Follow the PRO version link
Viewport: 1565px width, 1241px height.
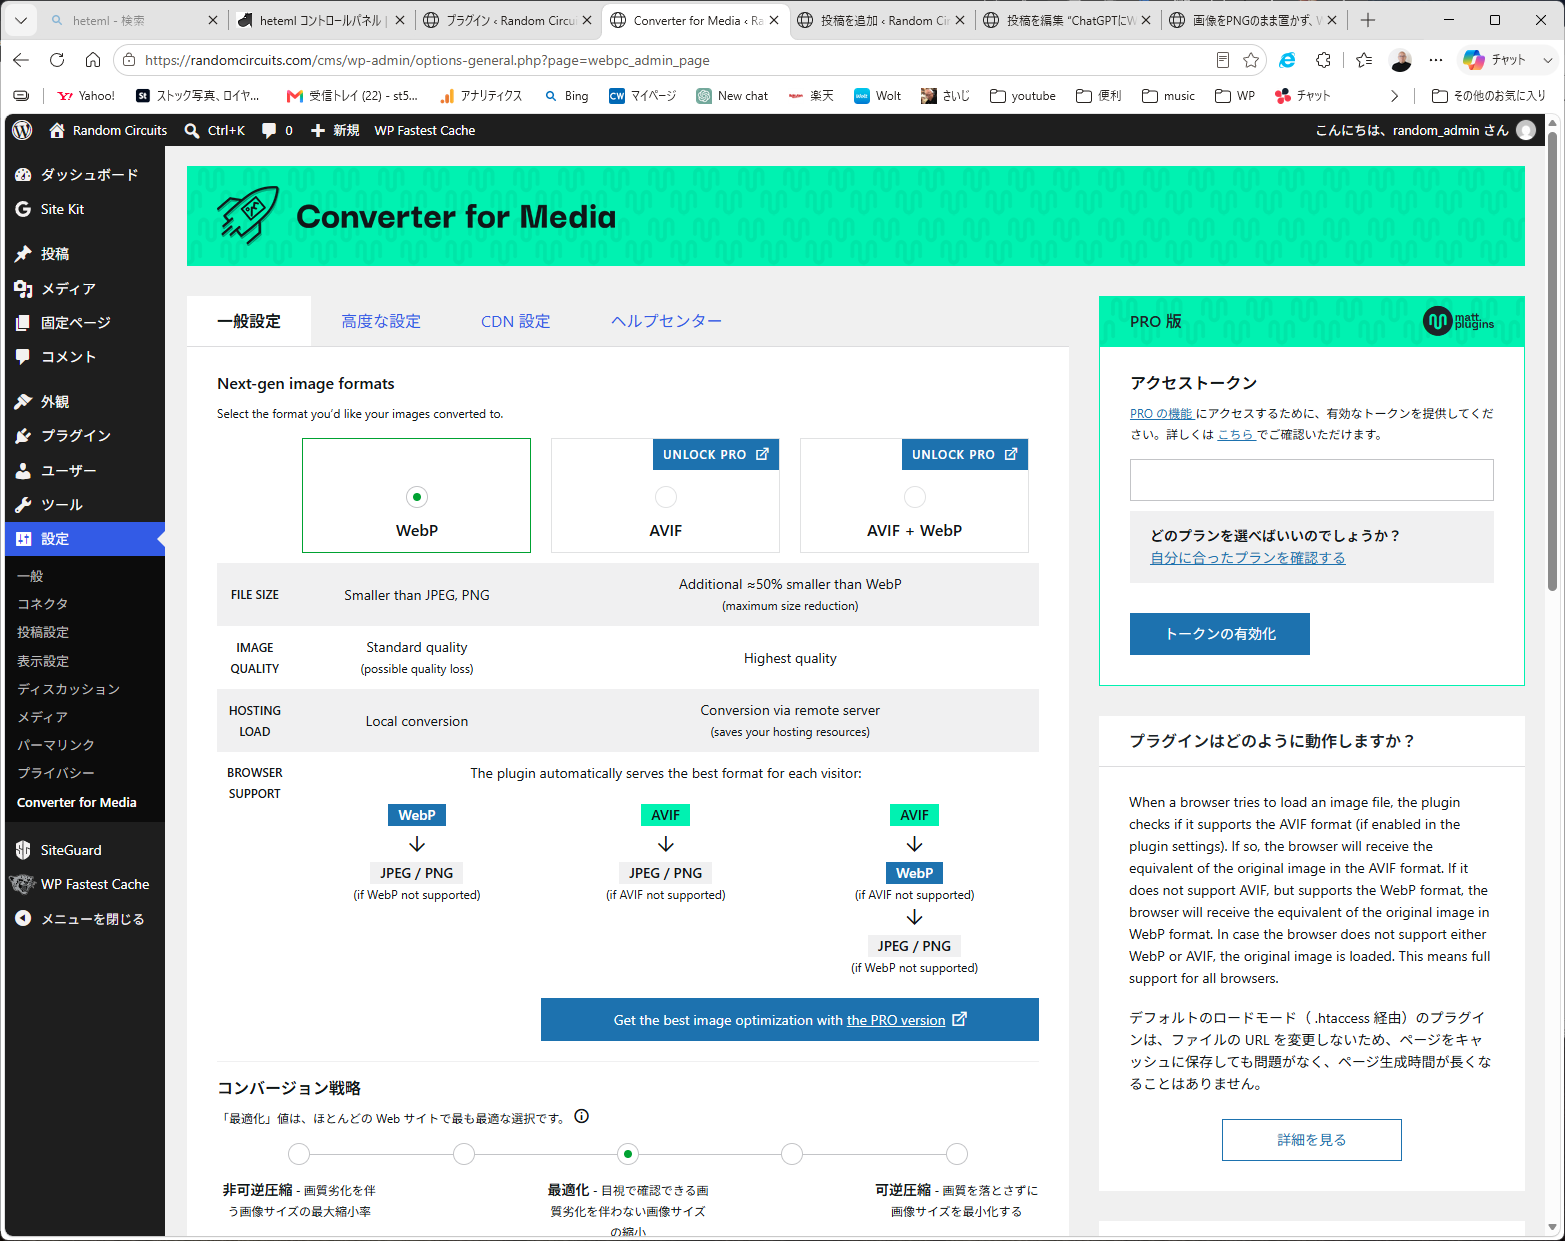[896, 1020]
